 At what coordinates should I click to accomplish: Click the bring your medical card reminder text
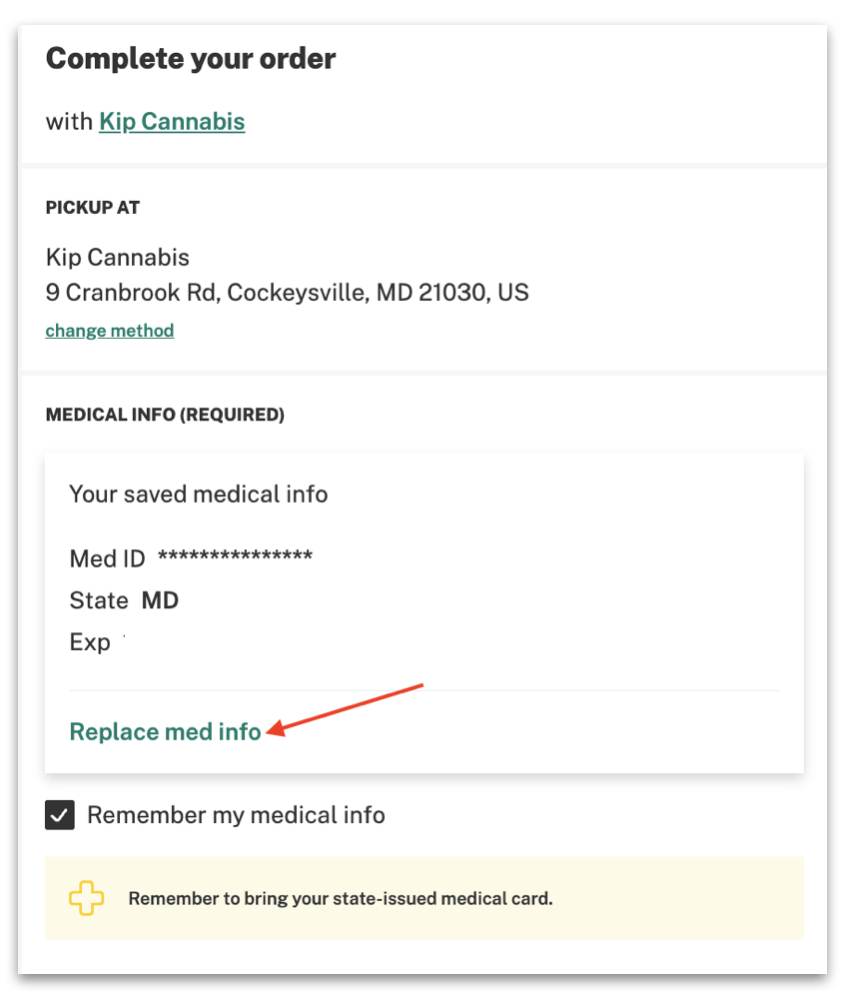pos(341,898)
